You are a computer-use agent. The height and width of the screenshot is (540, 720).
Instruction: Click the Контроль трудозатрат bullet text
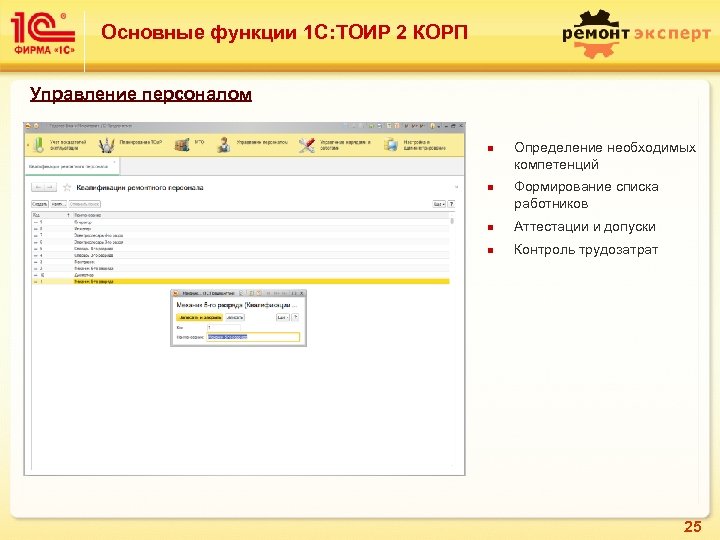[586, 250]
